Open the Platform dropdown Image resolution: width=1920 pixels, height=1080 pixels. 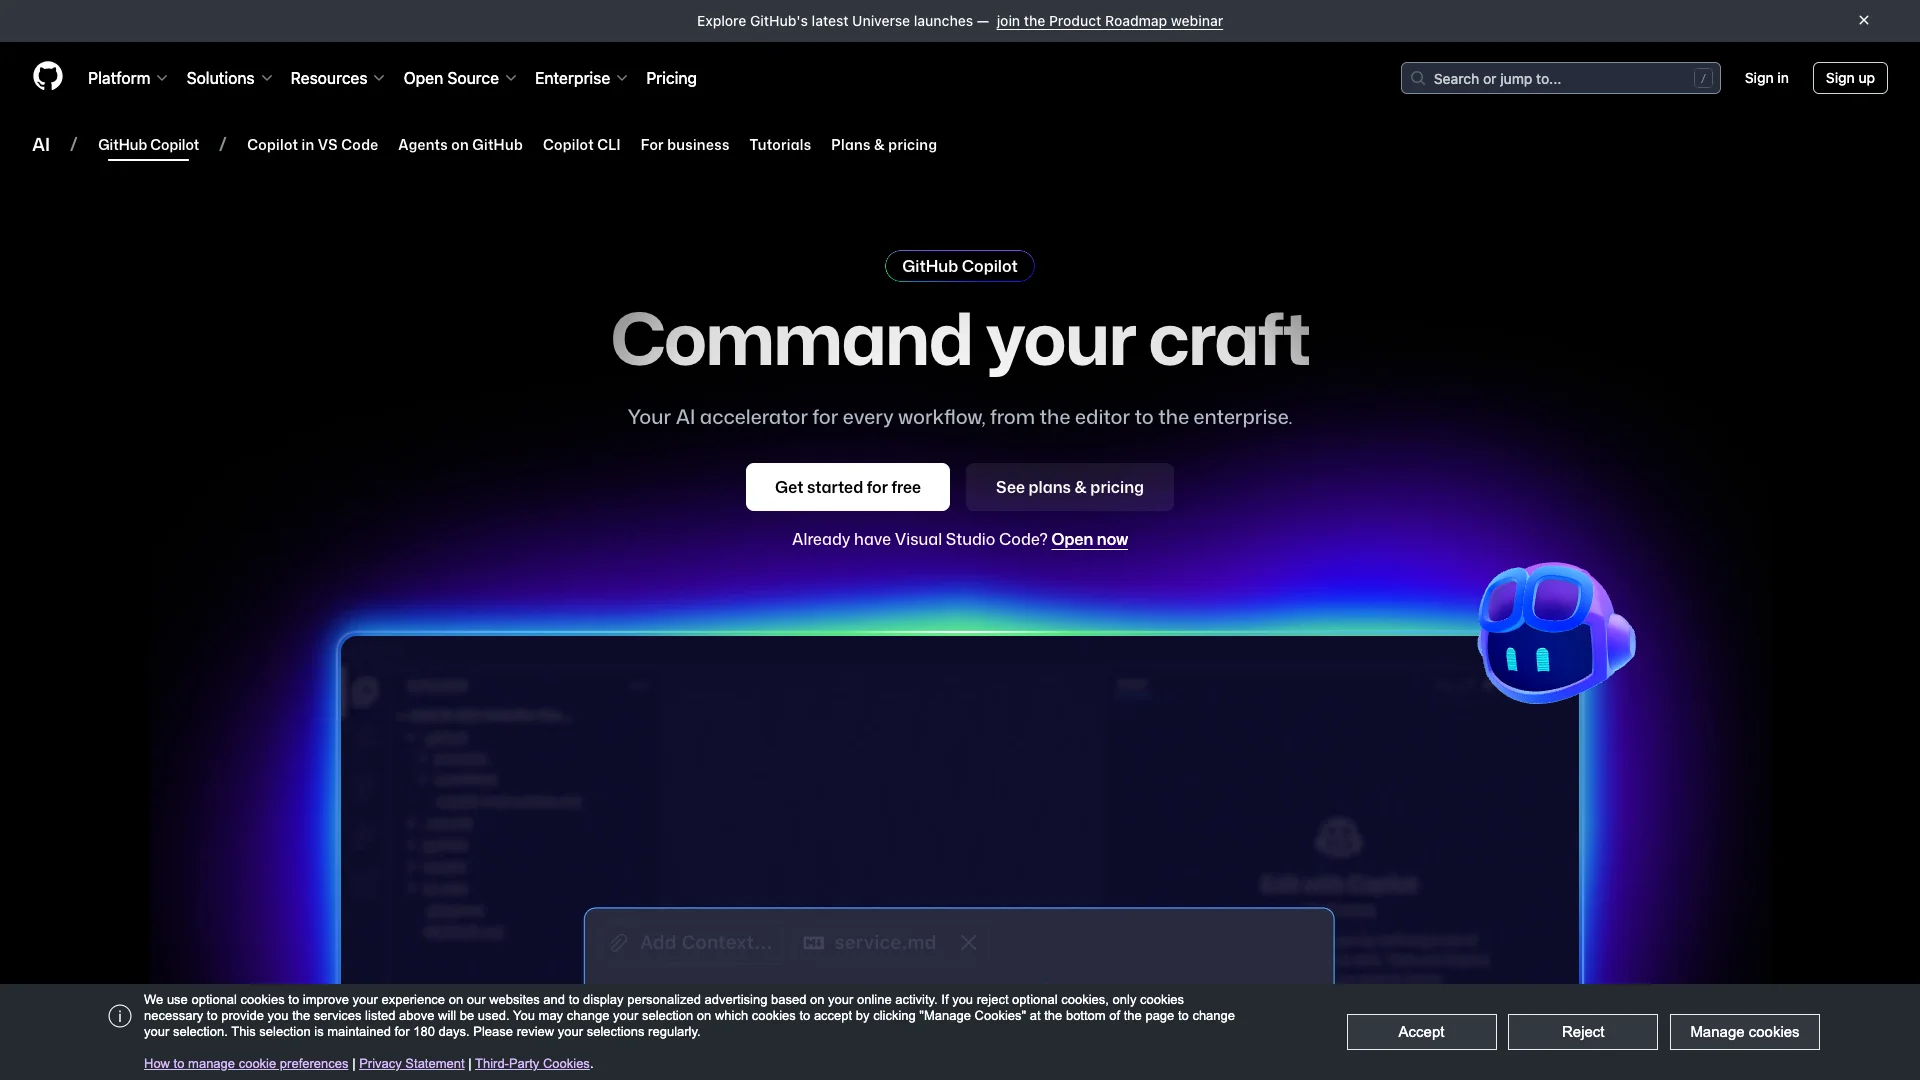click(127, 78)
